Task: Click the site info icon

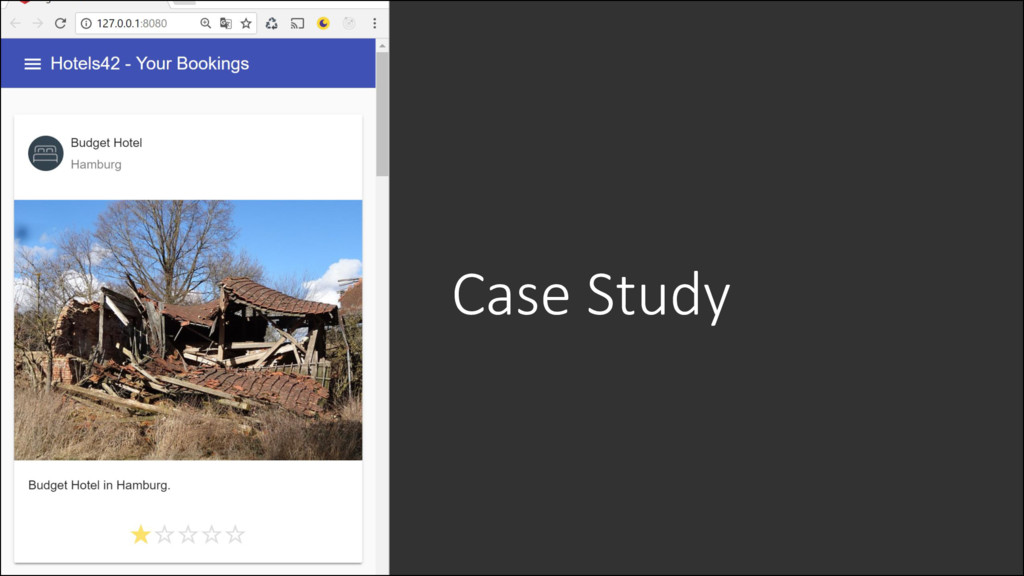Action: point(86,24)
